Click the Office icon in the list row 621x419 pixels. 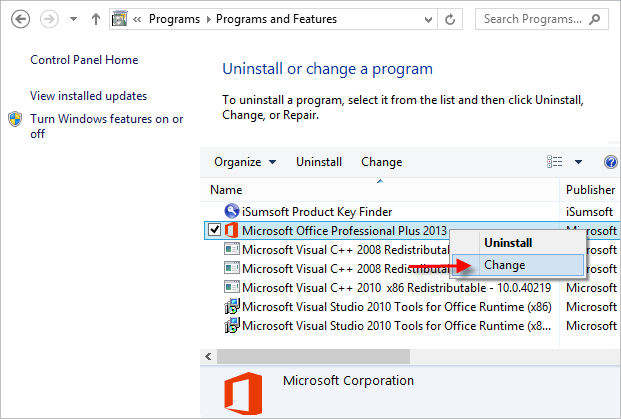[x=231, y=230]
